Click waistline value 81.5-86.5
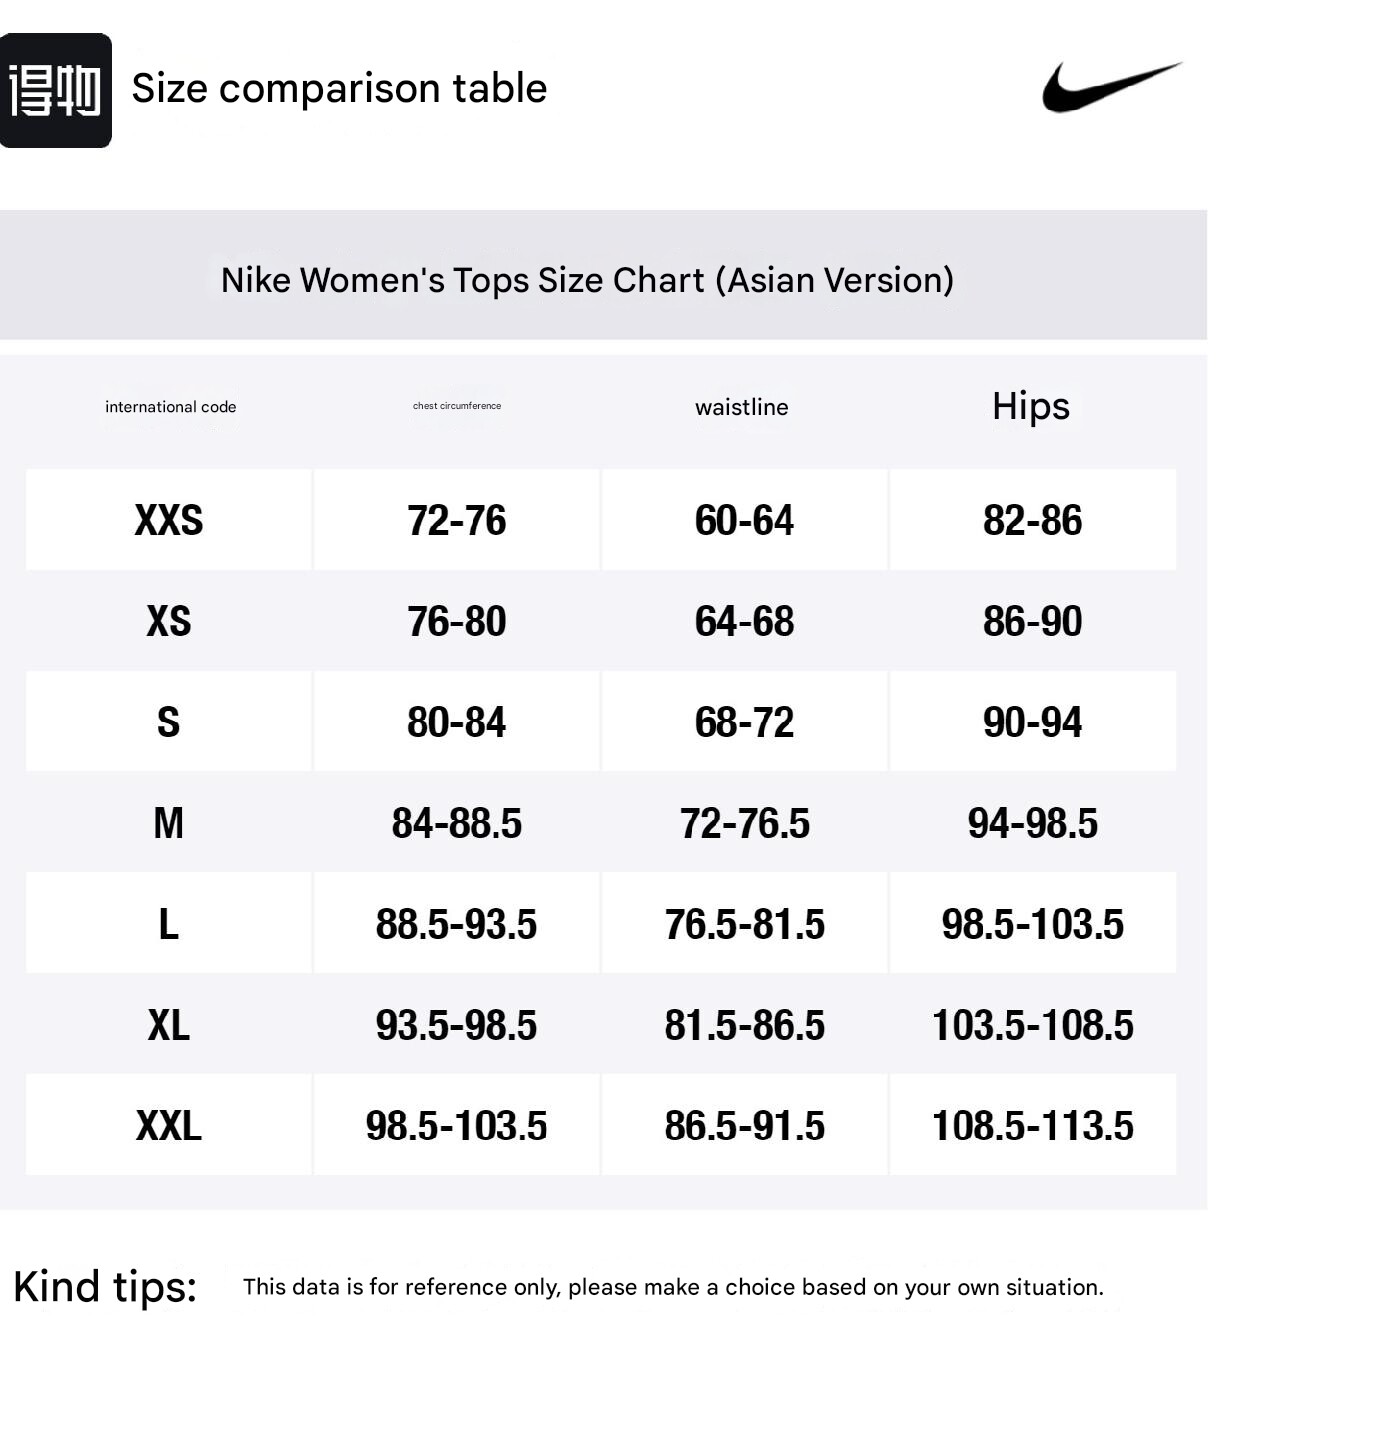This screenshot has height=1444, width=1383. point(744,1025)
